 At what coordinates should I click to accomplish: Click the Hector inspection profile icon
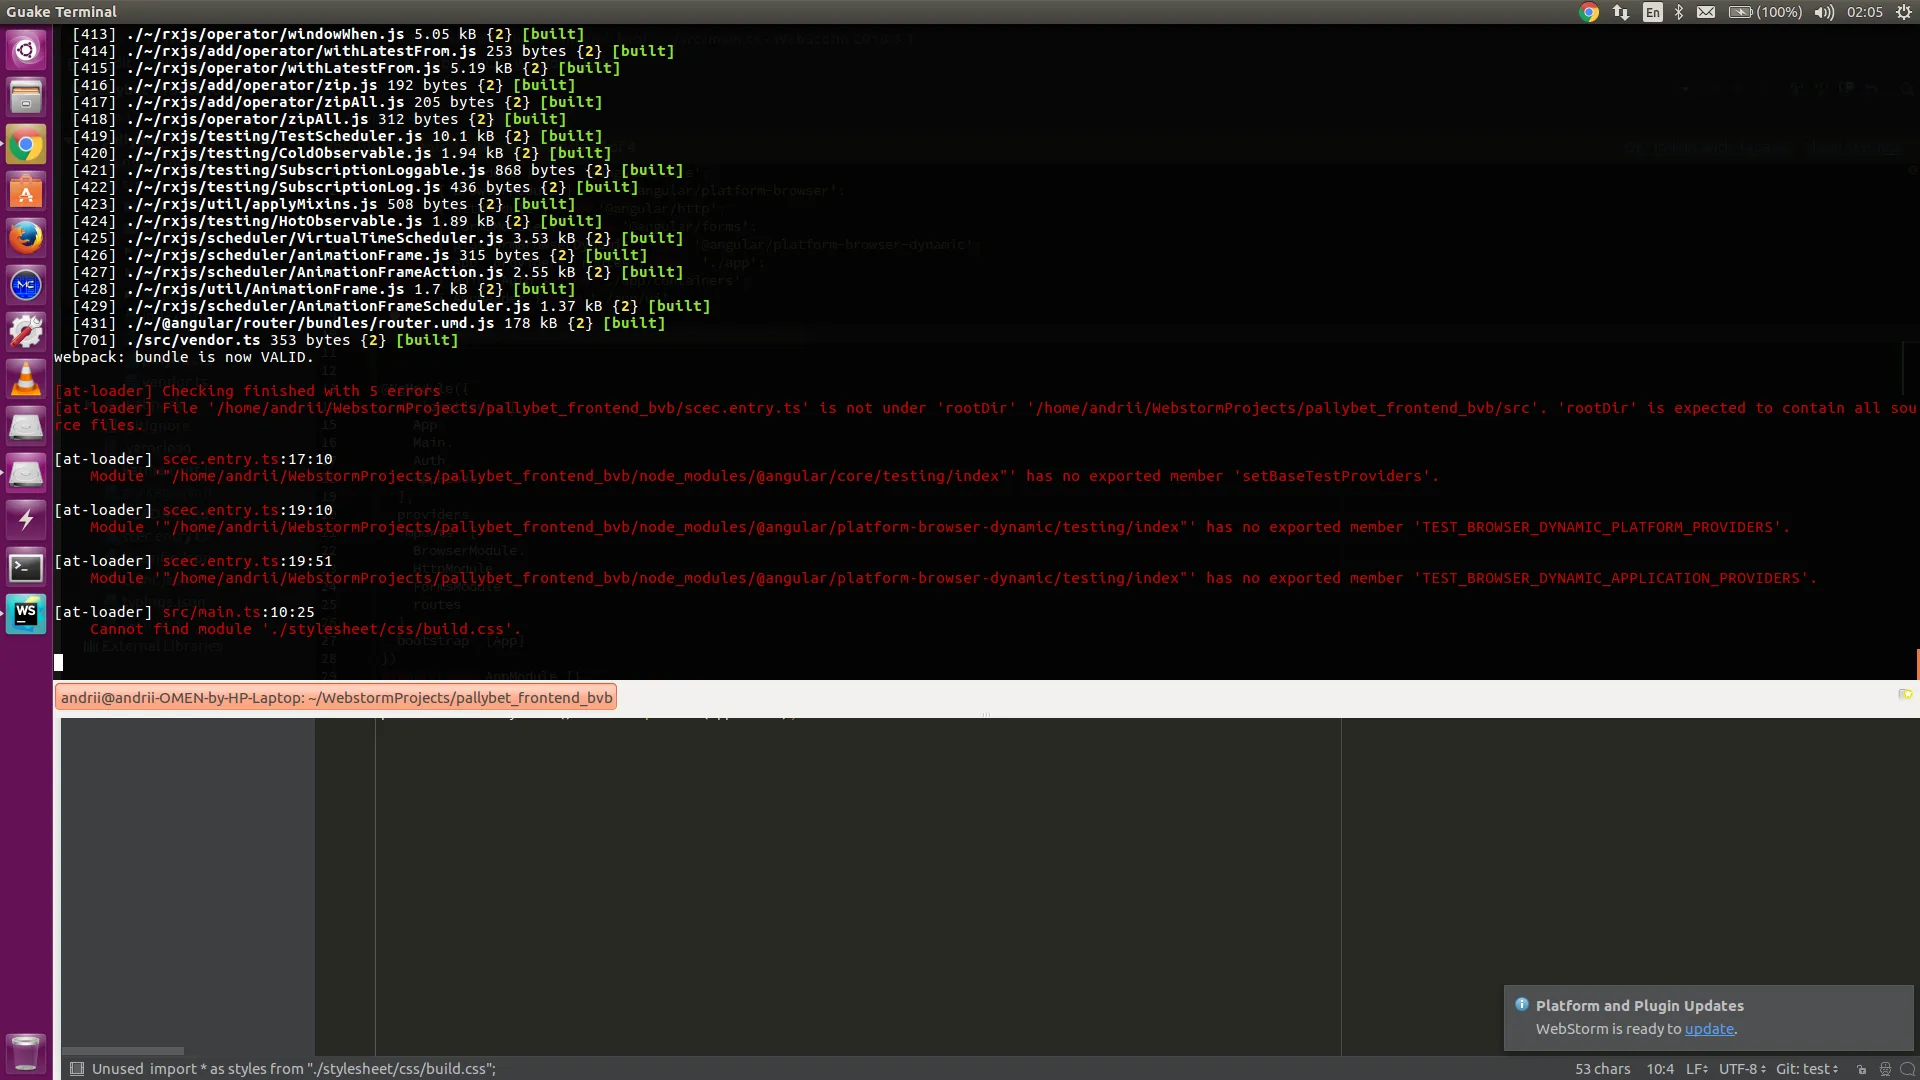1885,1069
